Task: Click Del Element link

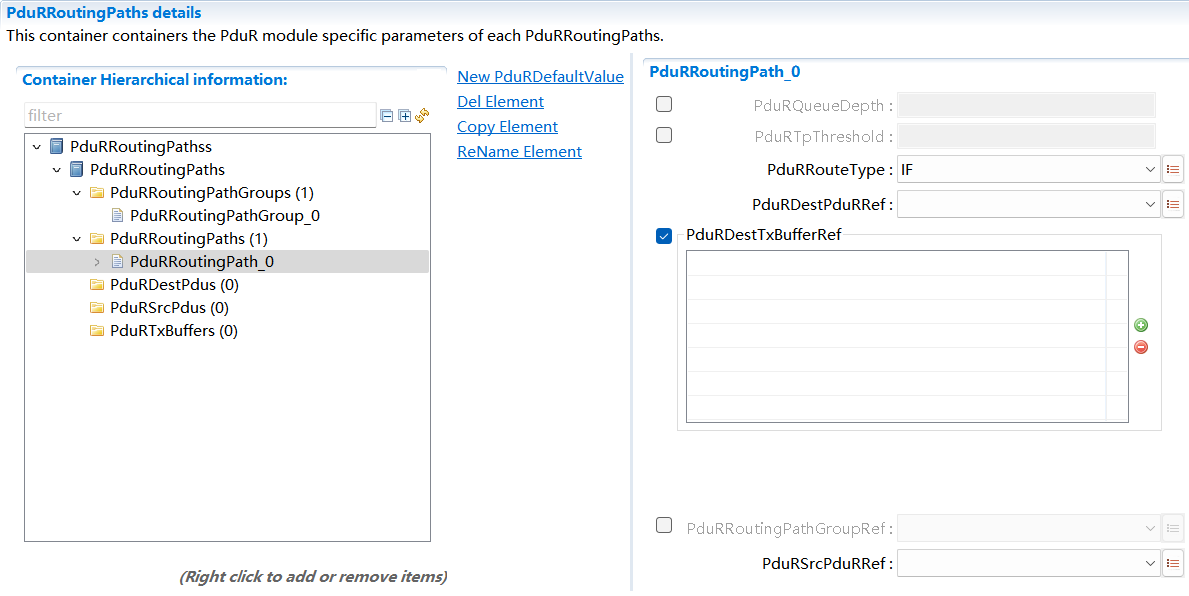Action: 500,102
